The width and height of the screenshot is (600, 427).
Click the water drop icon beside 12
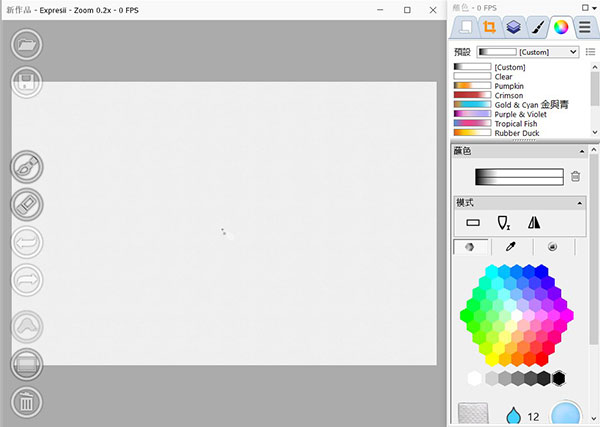click(x=513, y=416)
